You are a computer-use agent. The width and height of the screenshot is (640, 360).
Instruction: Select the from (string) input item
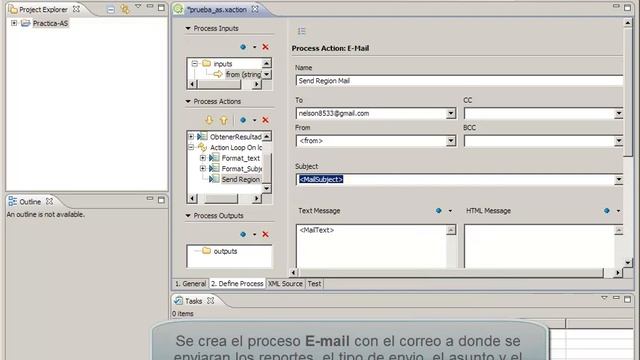click(243, 74)
